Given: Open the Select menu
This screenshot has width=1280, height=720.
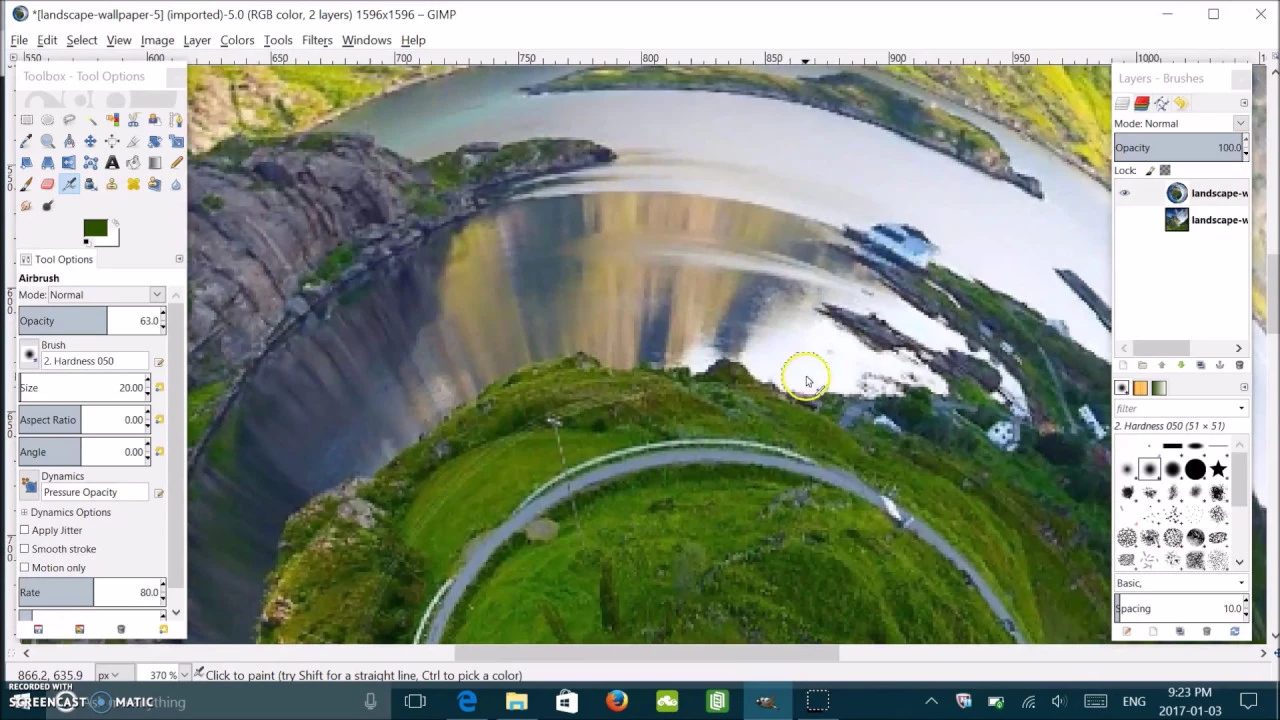Looking at the screenshot, I should coord(82,40).
